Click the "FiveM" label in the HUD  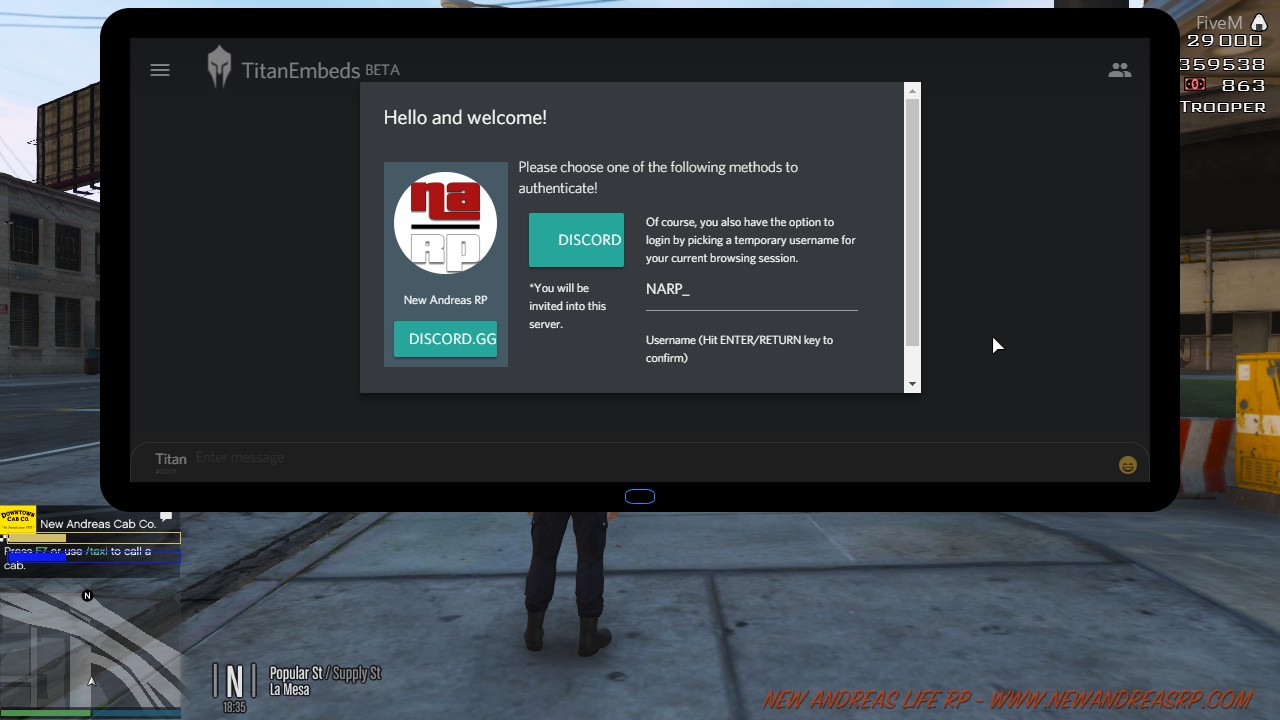[1219, 23]
